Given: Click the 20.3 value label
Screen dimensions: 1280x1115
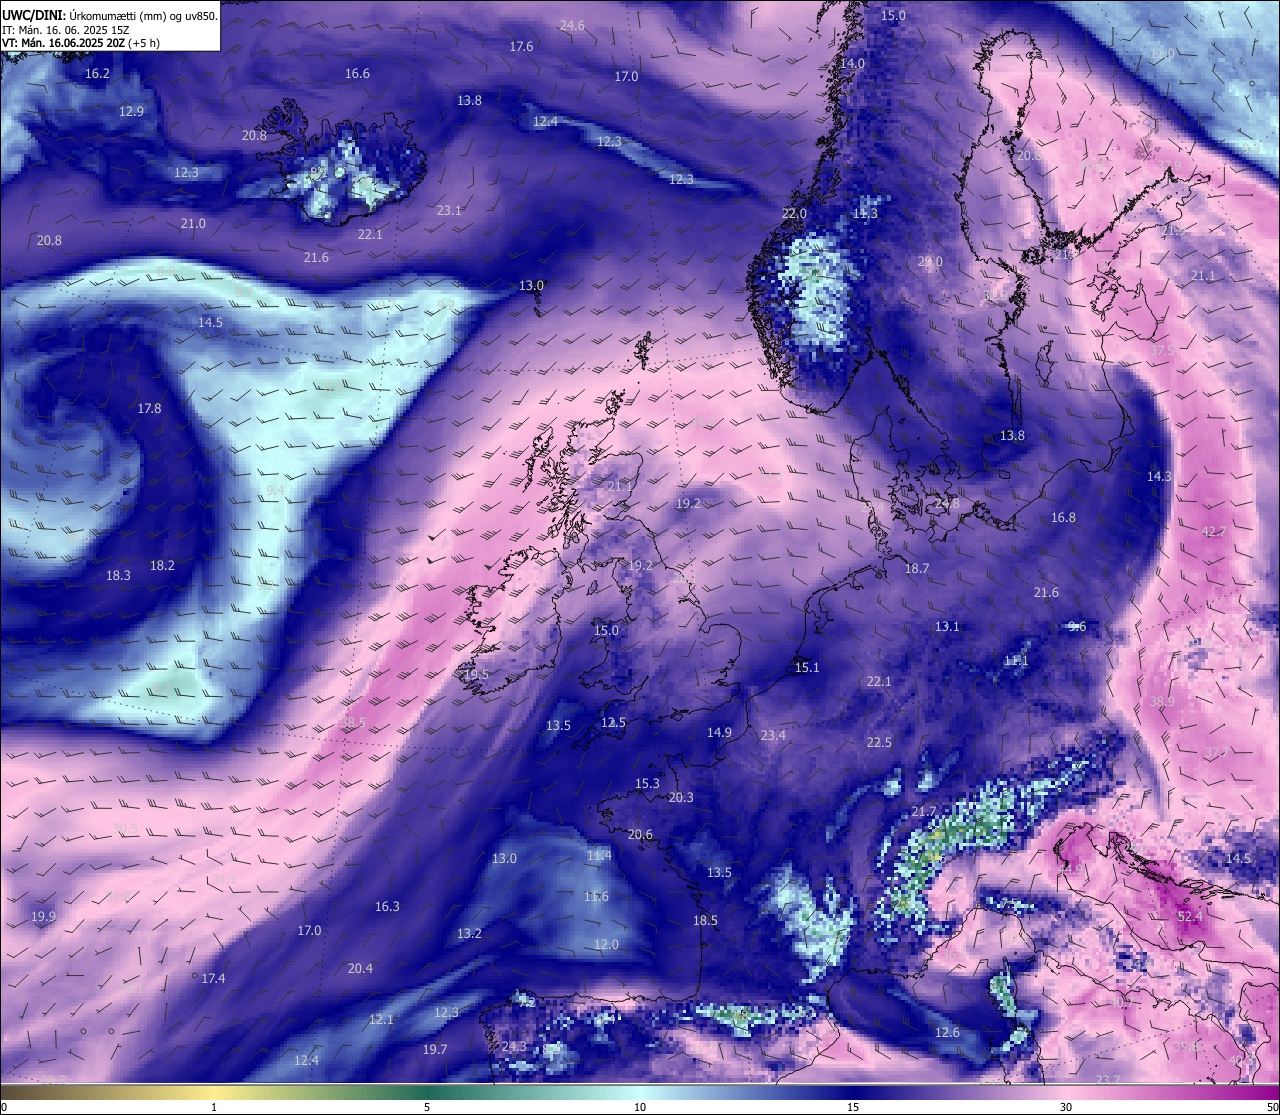Looking at the screenshot, I should point(681,798).
